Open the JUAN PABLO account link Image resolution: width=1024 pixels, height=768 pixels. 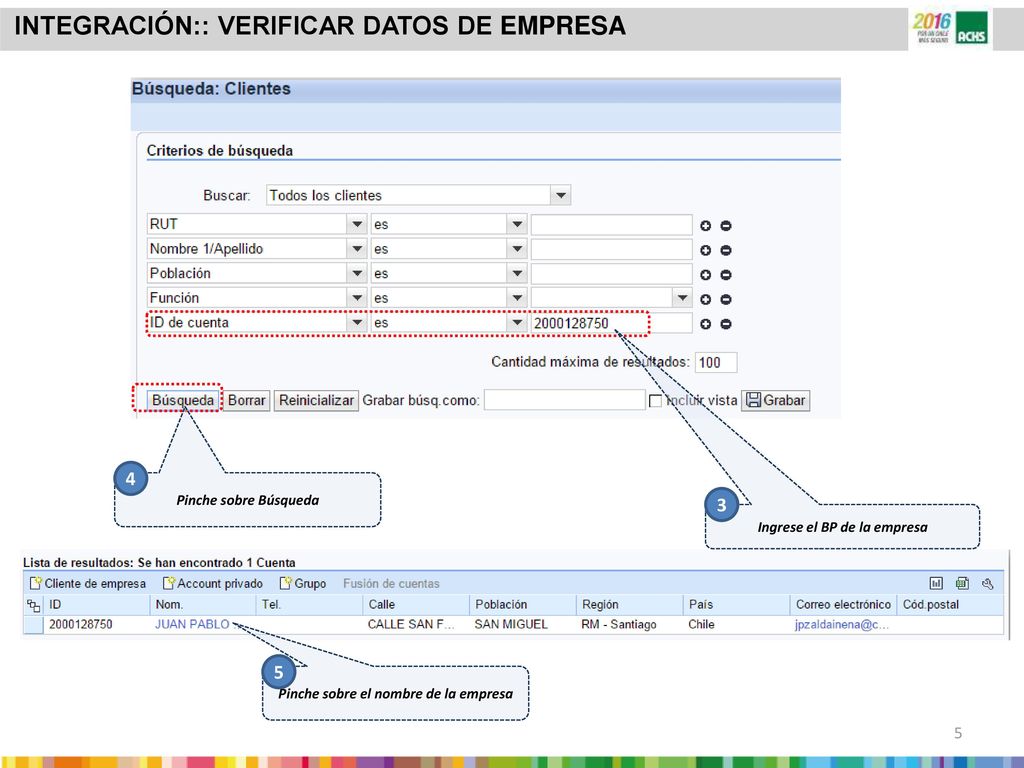(192, 624)
